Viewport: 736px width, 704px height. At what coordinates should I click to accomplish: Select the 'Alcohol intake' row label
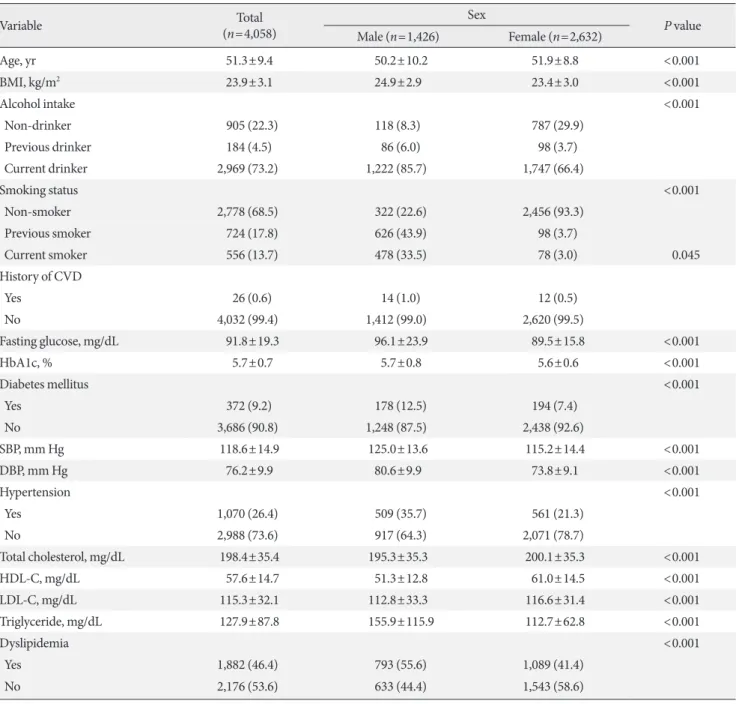tap(38, 104)
